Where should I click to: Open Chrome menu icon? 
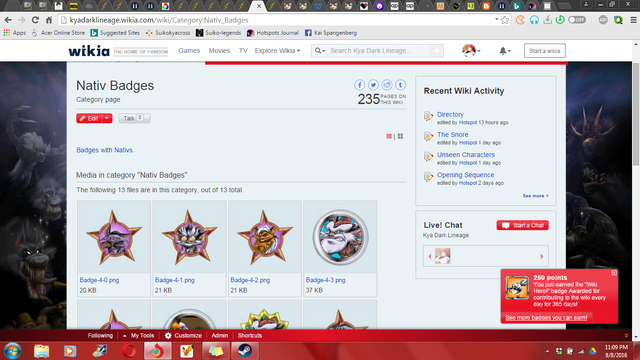[x=633, y=20]
